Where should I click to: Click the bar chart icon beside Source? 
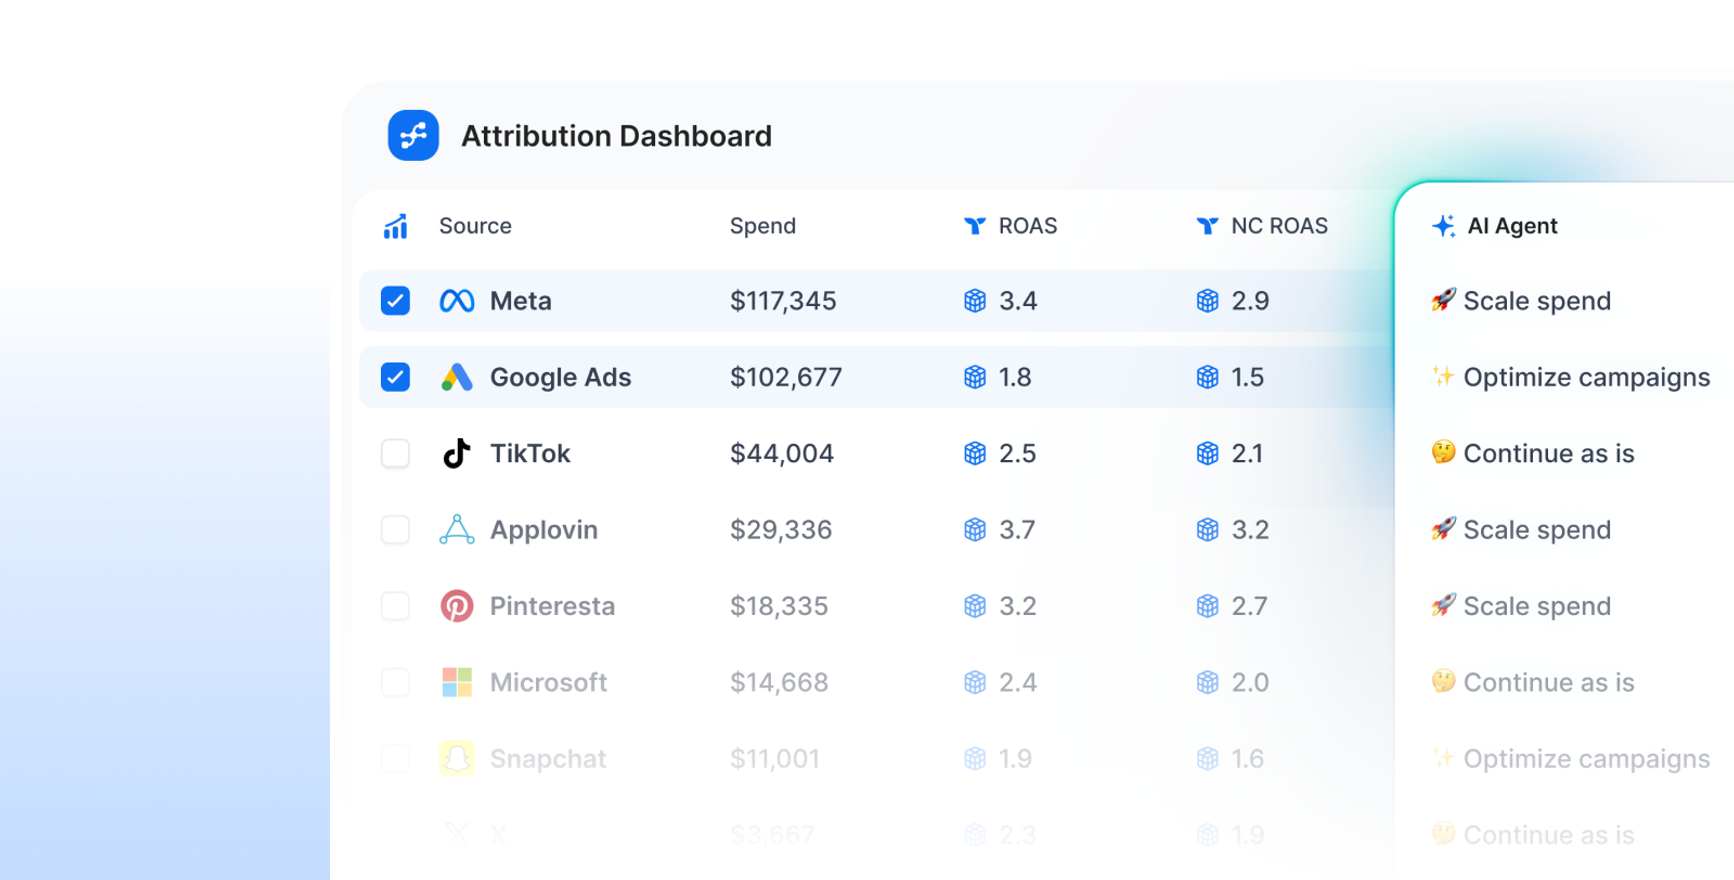tap(396, 226)
